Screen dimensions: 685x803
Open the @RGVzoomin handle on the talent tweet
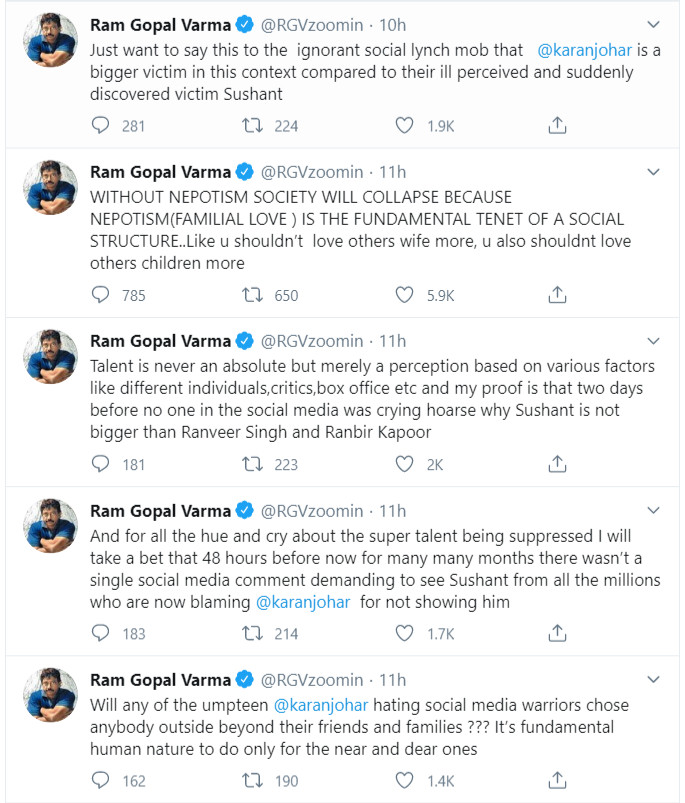pos(312,341)
